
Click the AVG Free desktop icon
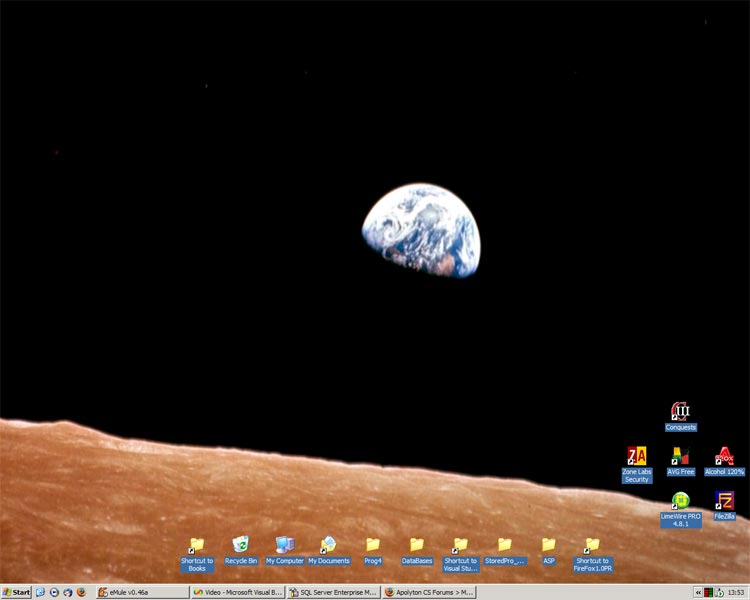[x=680, y=457]
